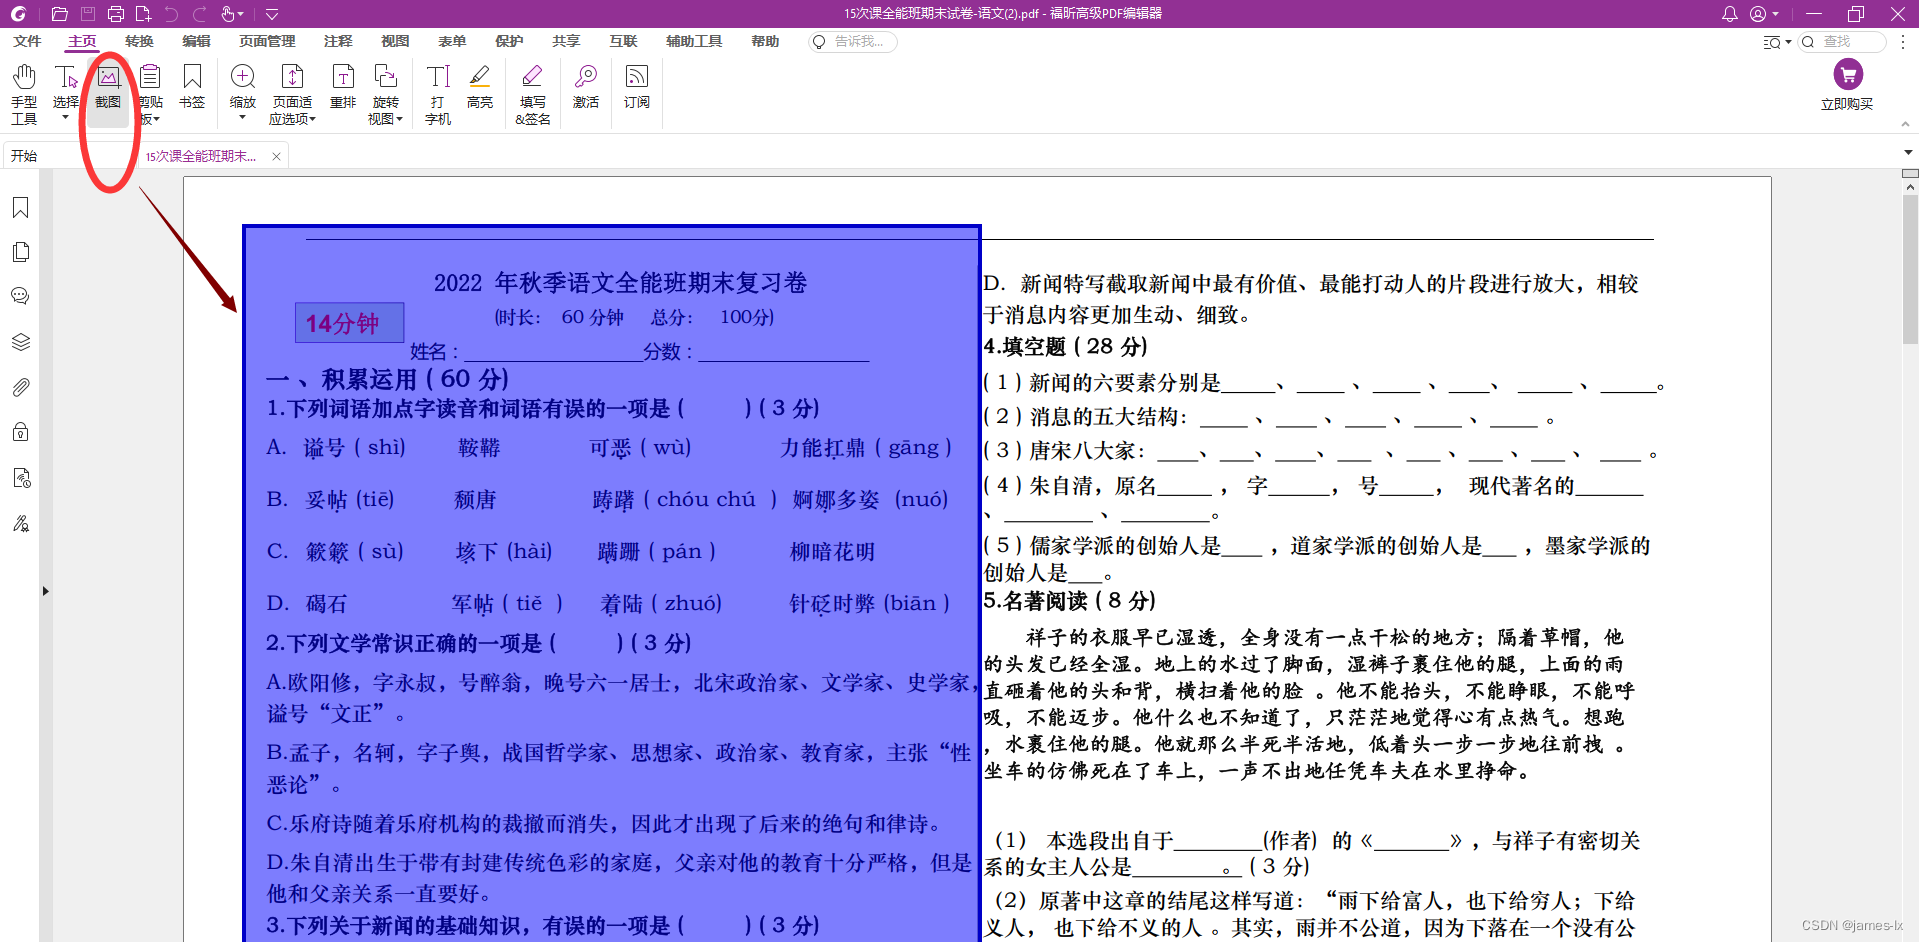This screenshot has height=942, width=1919.
Task: Add a bookmark with the 书签 tool
Action: coord(191,90)
